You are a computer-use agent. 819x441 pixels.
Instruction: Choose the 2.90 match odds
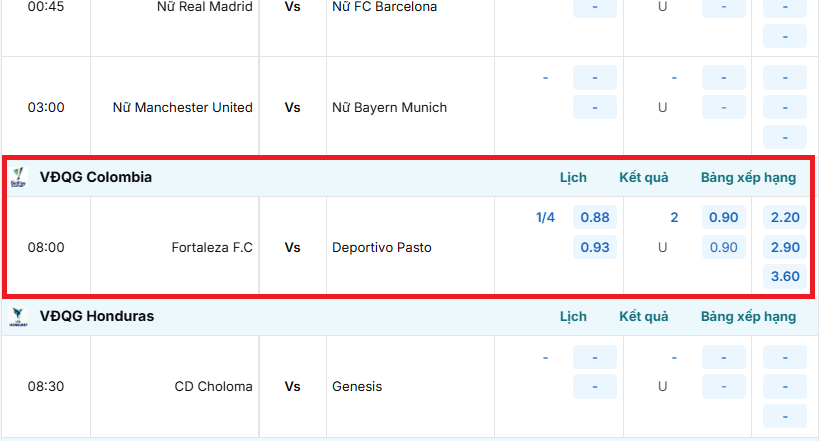pyautogui.click(x=785, y=247)
